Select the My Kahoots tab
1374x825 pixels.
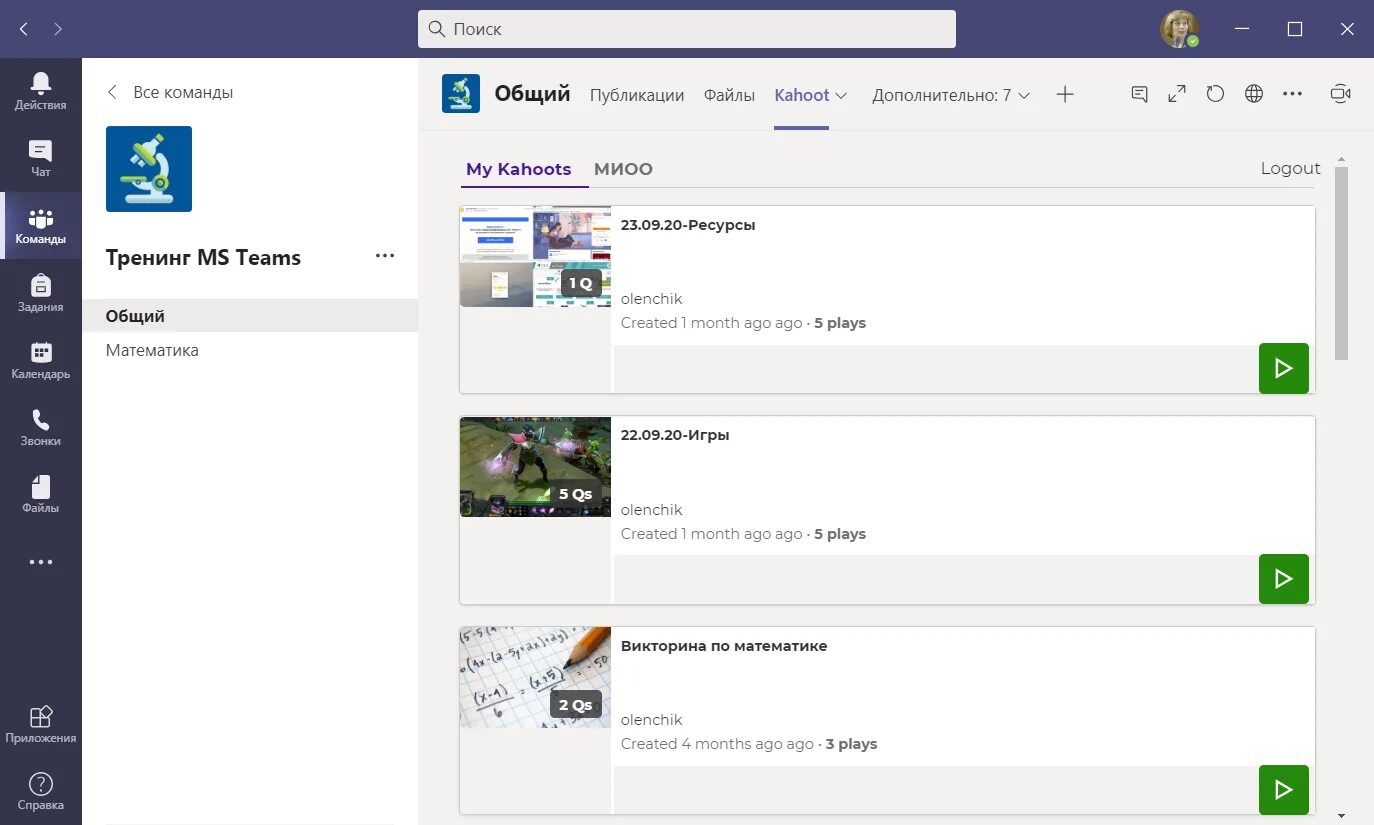[x=519, y=169]
